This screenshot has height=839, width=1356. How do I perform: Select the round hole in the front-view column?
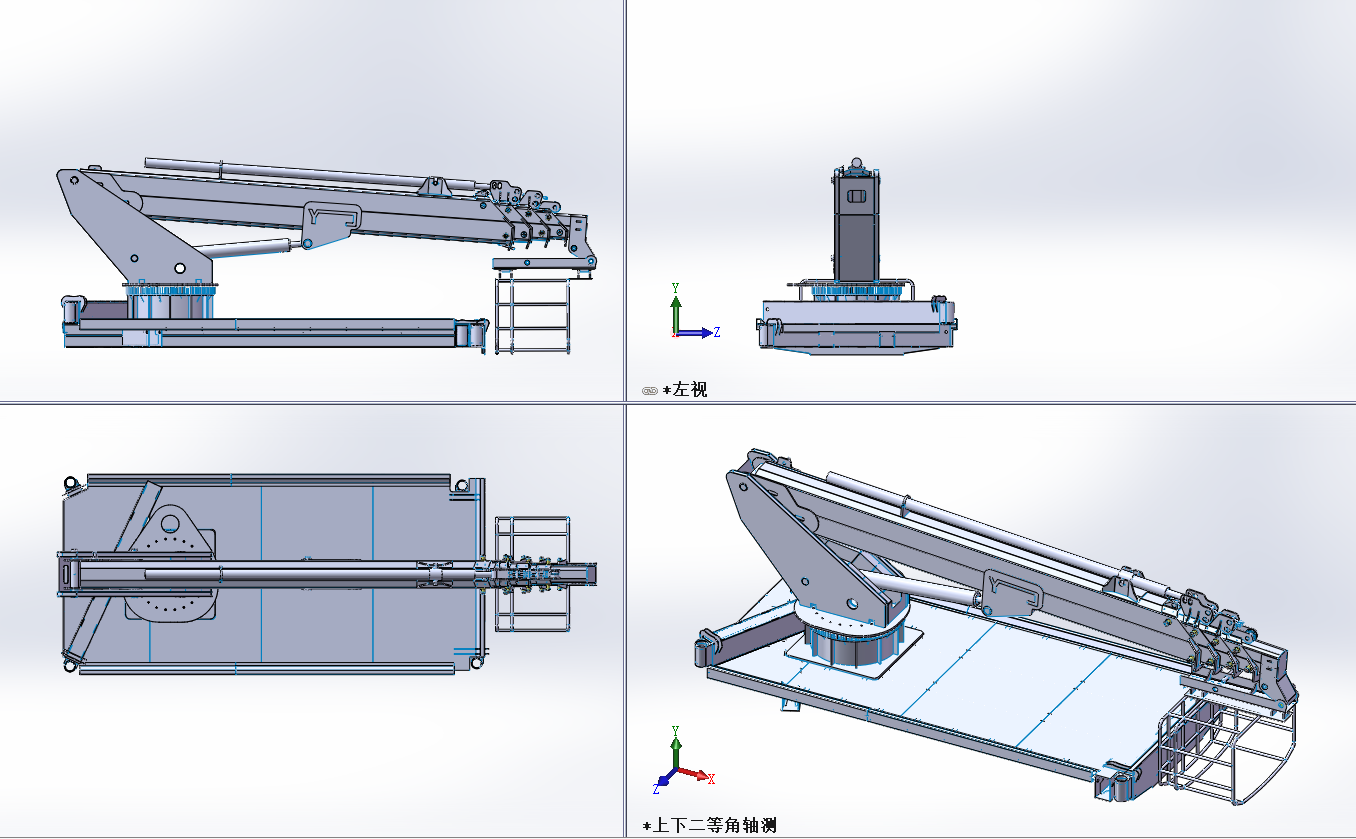179,268
